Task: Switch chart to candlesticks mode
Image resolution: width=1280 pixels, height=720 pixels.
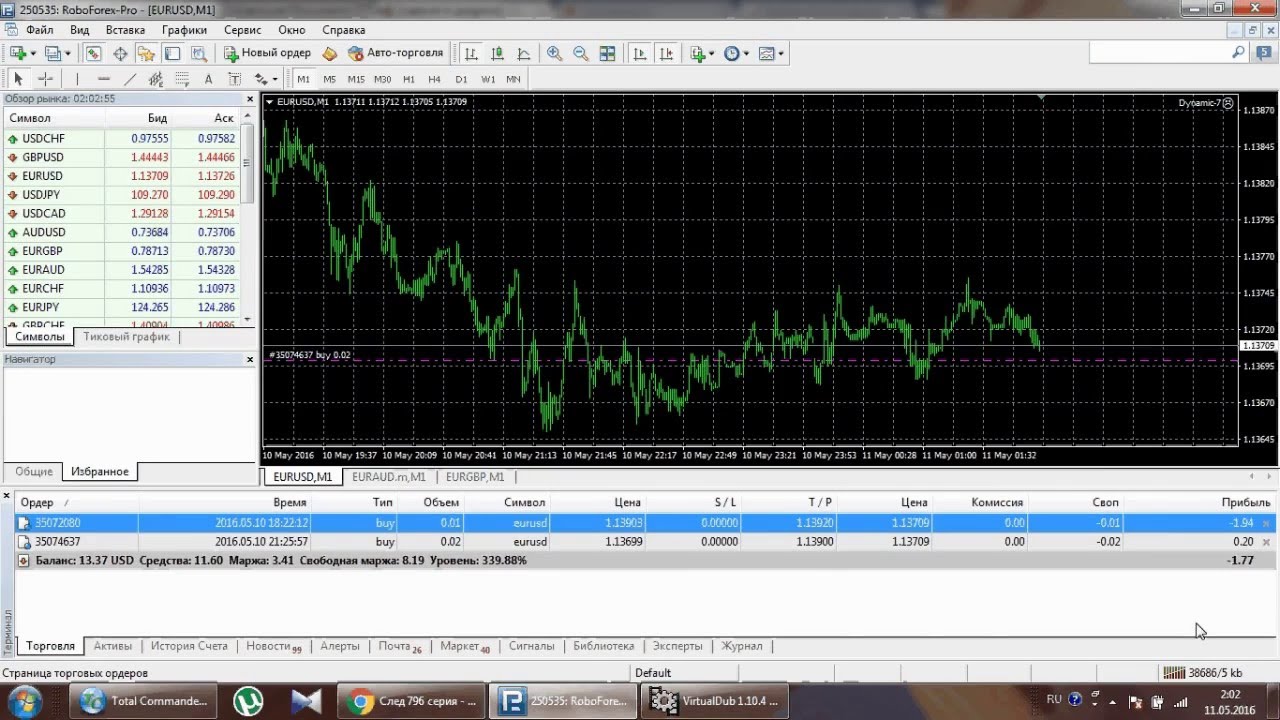Action: (x=497, y=53)
